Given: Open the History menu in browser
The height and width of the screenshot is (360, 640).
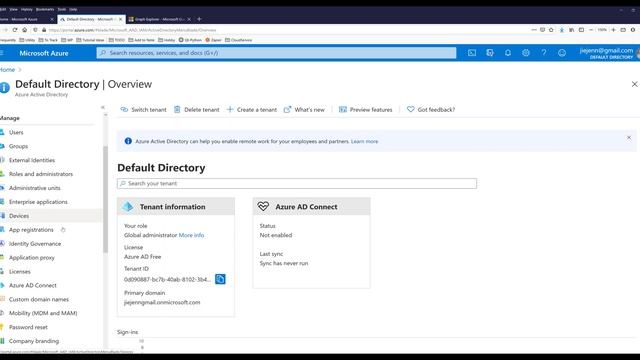Looking at the screenshot, I should pos(27,9).
